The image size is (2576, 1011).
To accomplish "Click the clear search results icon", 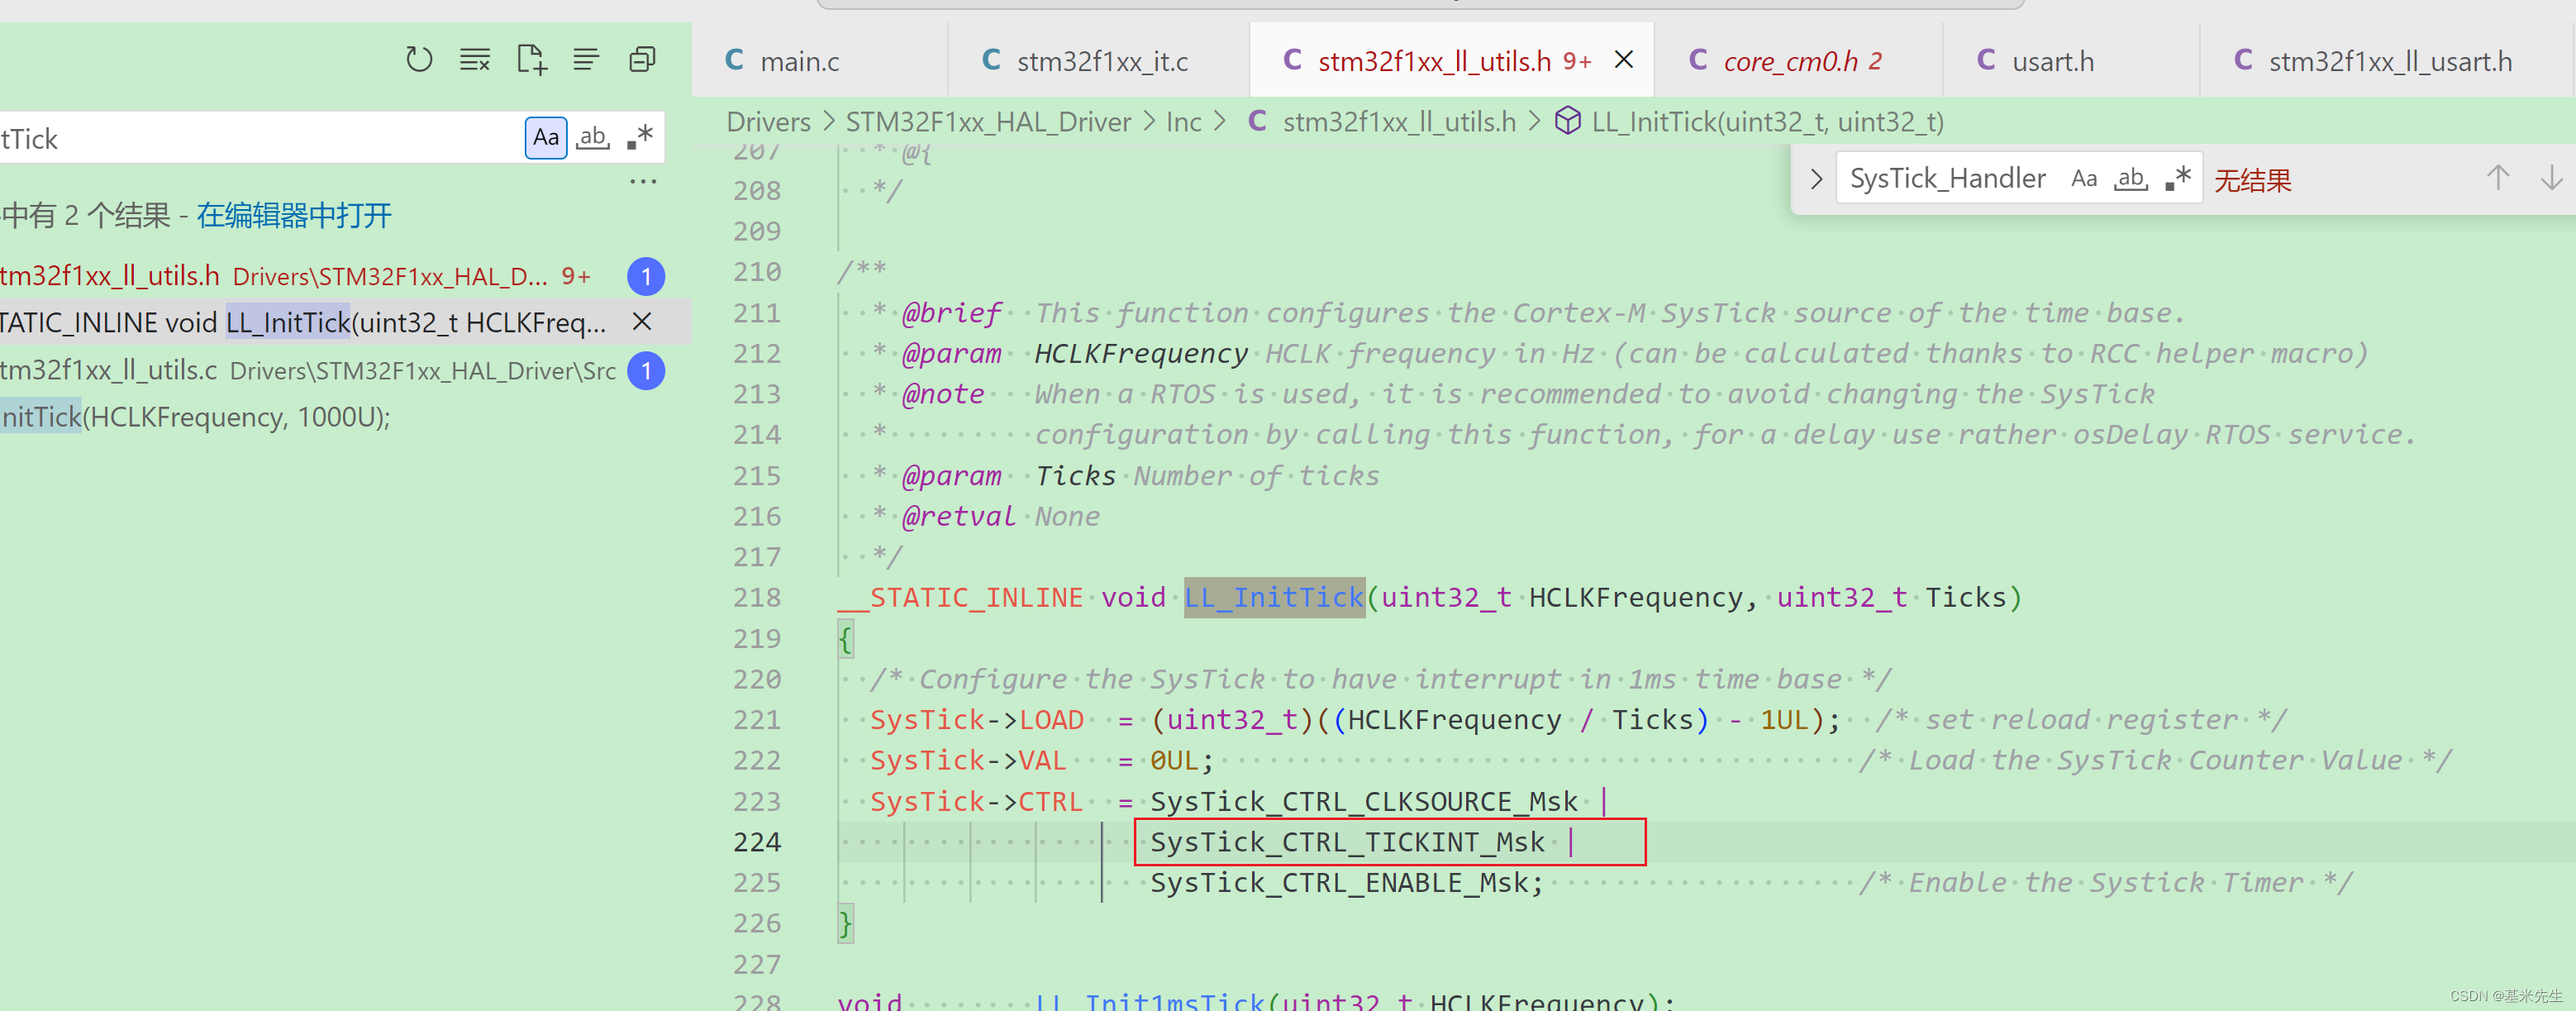I will click(x=475, y=60).
